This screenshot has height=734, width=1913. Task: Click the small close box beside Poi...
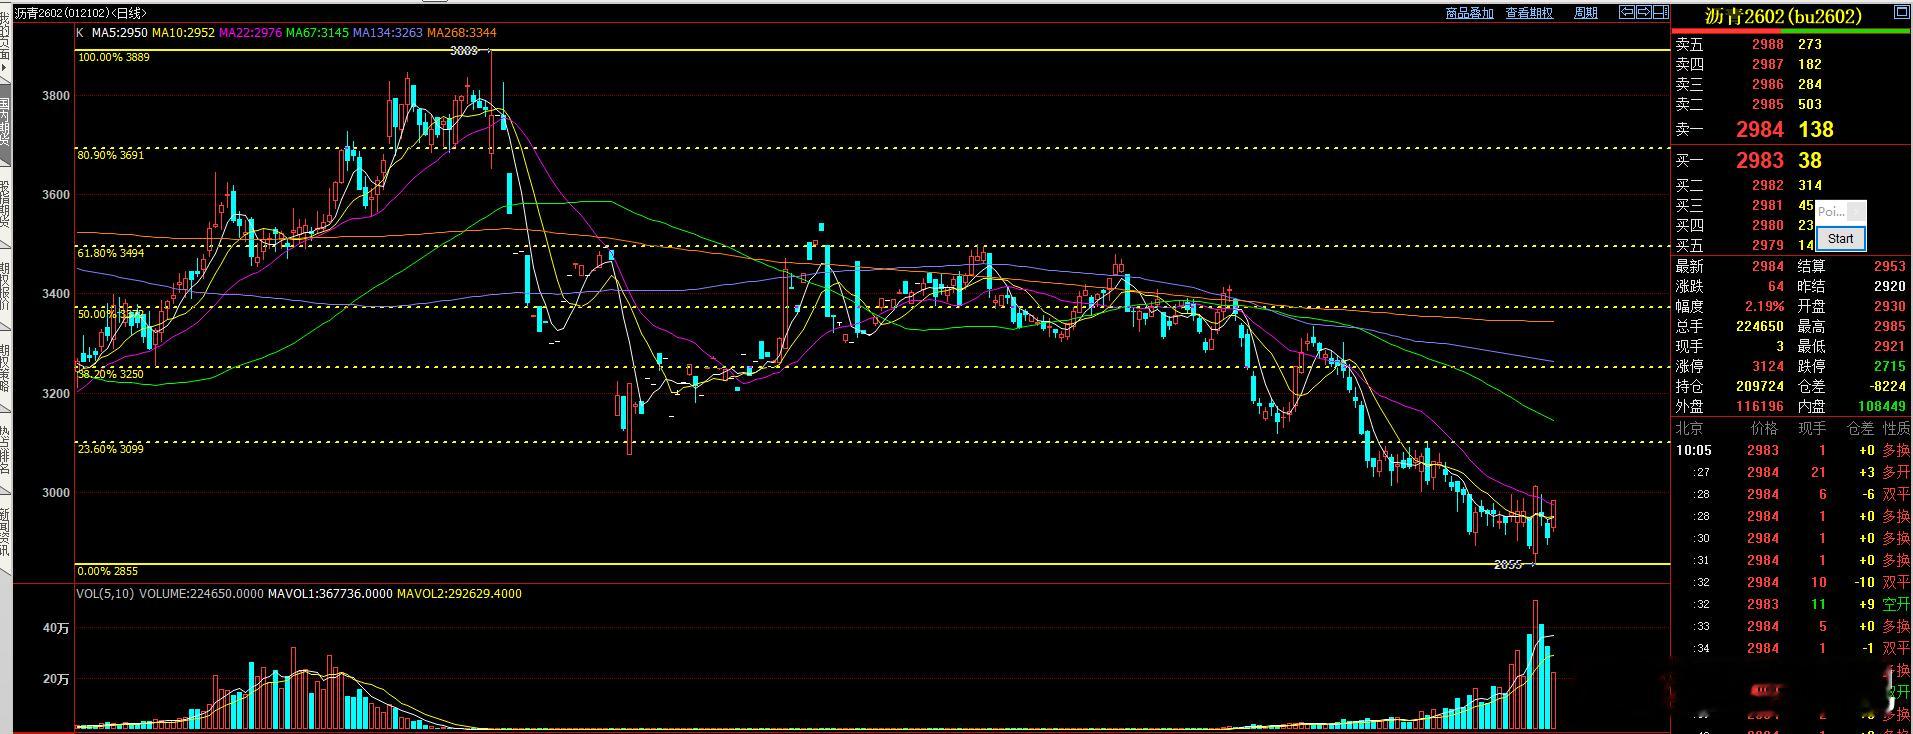(1855, 211)
